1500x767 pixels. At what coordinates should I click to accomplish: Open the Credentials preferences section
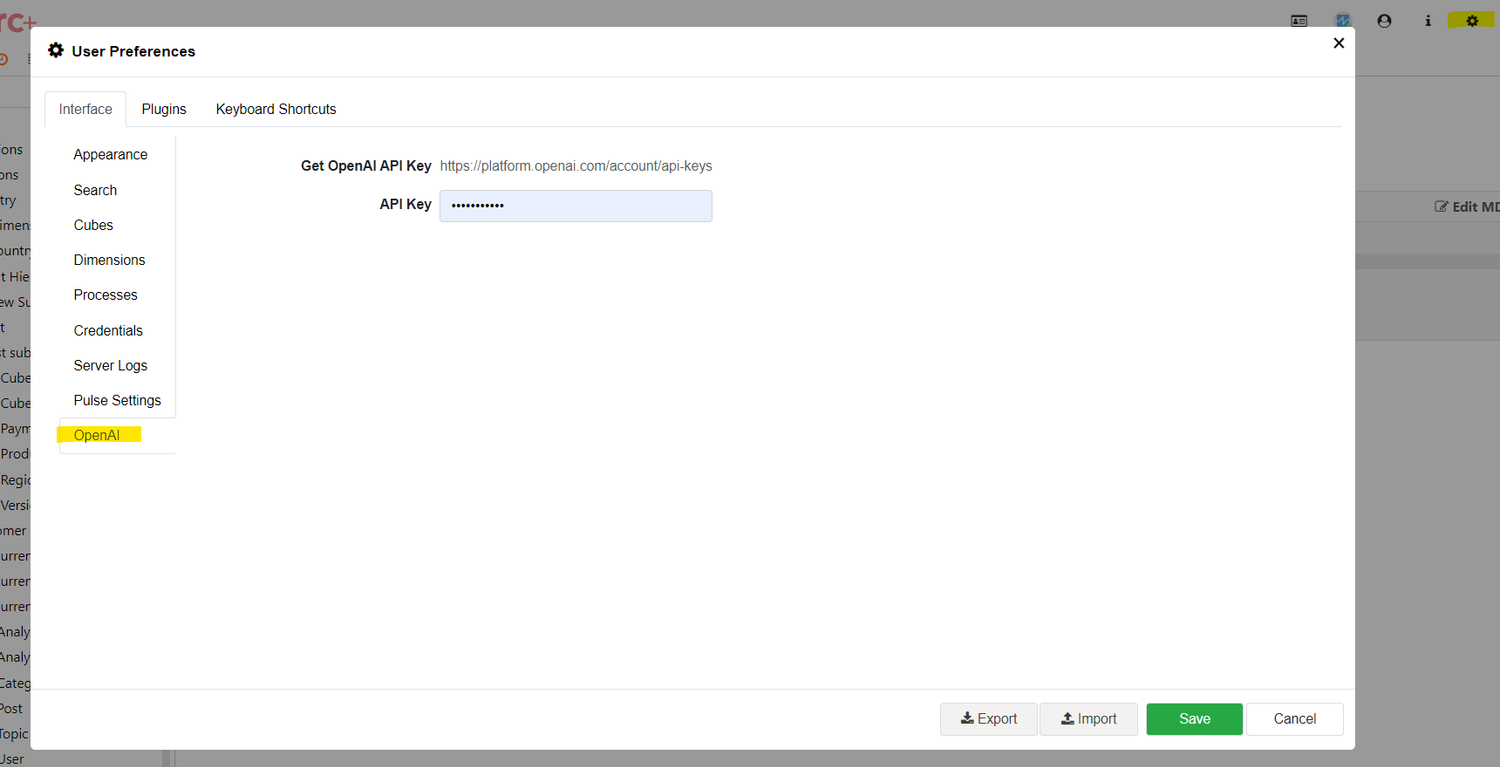pyautogui.click(x=108, y=330)
